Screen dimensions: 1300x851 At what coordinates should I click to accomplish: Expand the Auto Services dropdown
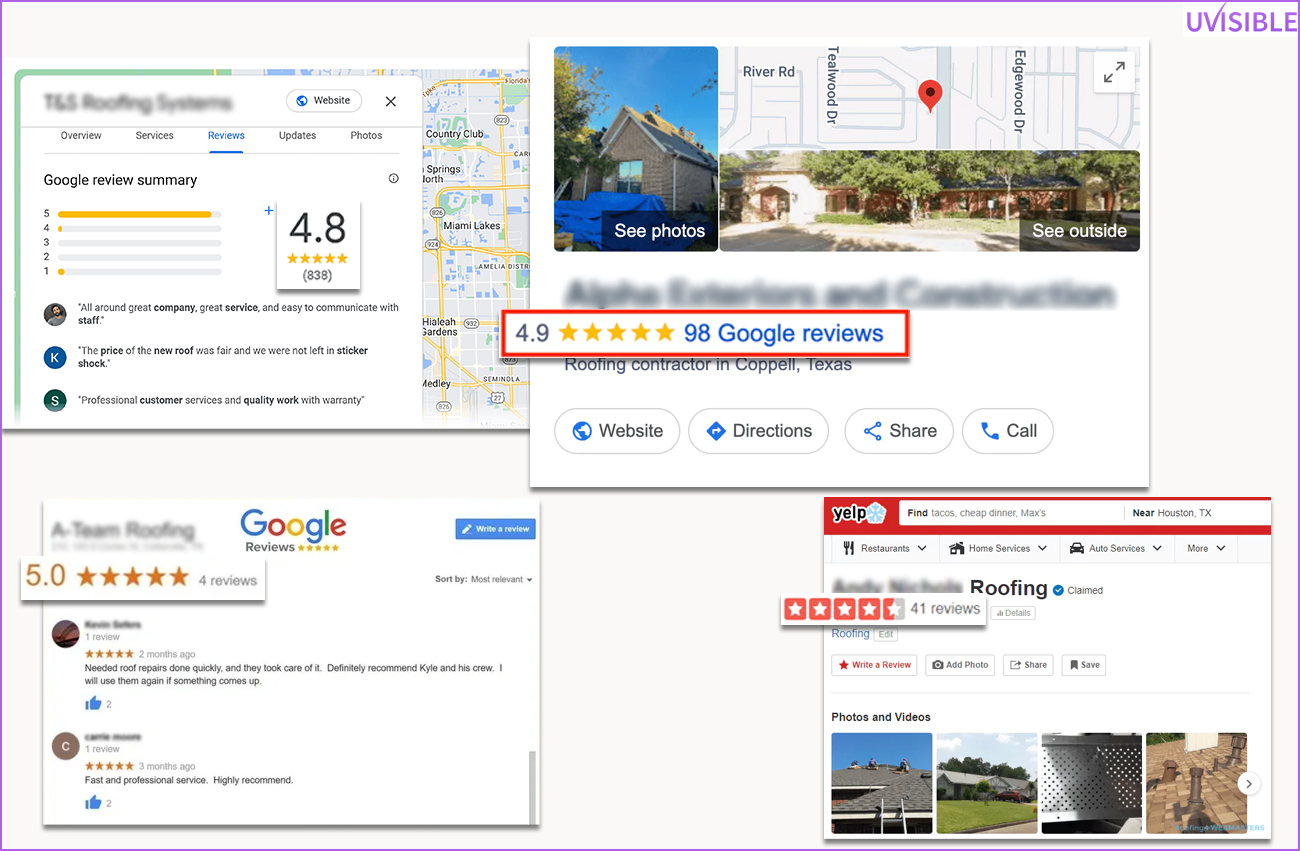click(x=1116, y=548)
